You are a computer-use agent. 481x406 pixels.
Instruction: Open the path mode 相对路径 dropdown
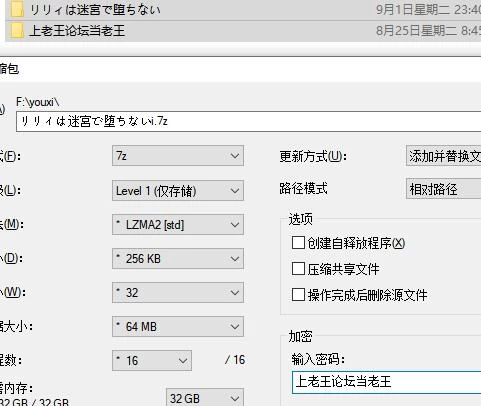click(x=443, y=189)
